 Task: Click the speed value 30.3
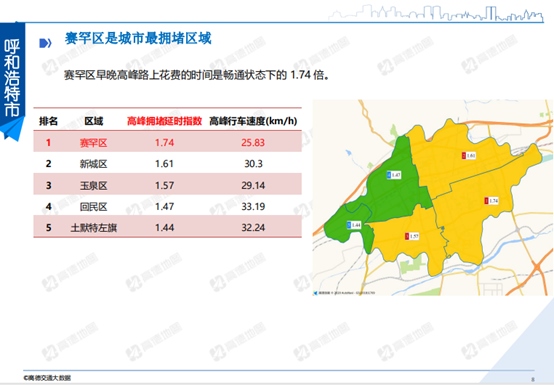(253, 164)
